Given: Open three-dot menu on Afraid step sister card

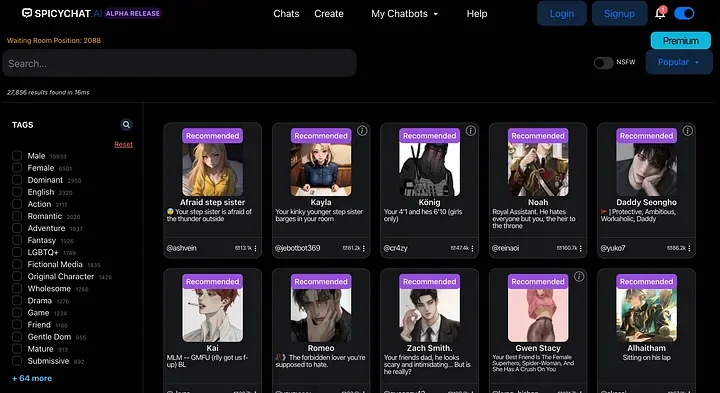Looking at the screenshot, I should point(255,248).
